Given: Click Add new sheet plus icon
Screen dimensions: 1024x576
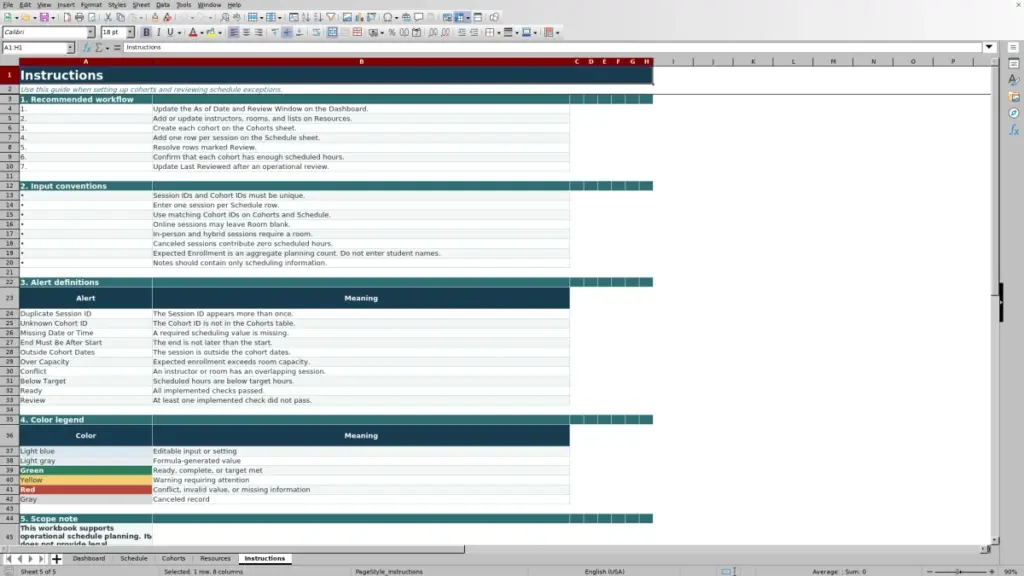Looking at the screenshot, I should (x=57, y=558).
